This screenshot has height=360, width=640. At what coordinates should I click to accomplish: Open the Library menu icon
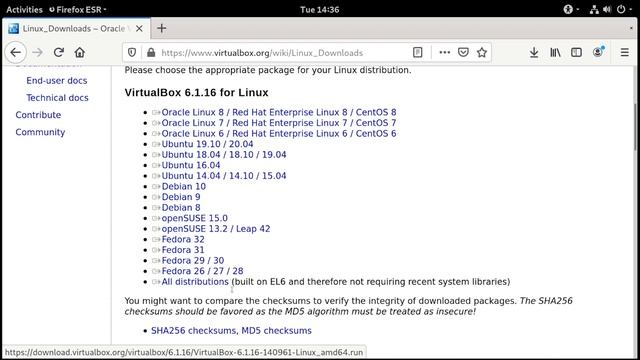555,52
